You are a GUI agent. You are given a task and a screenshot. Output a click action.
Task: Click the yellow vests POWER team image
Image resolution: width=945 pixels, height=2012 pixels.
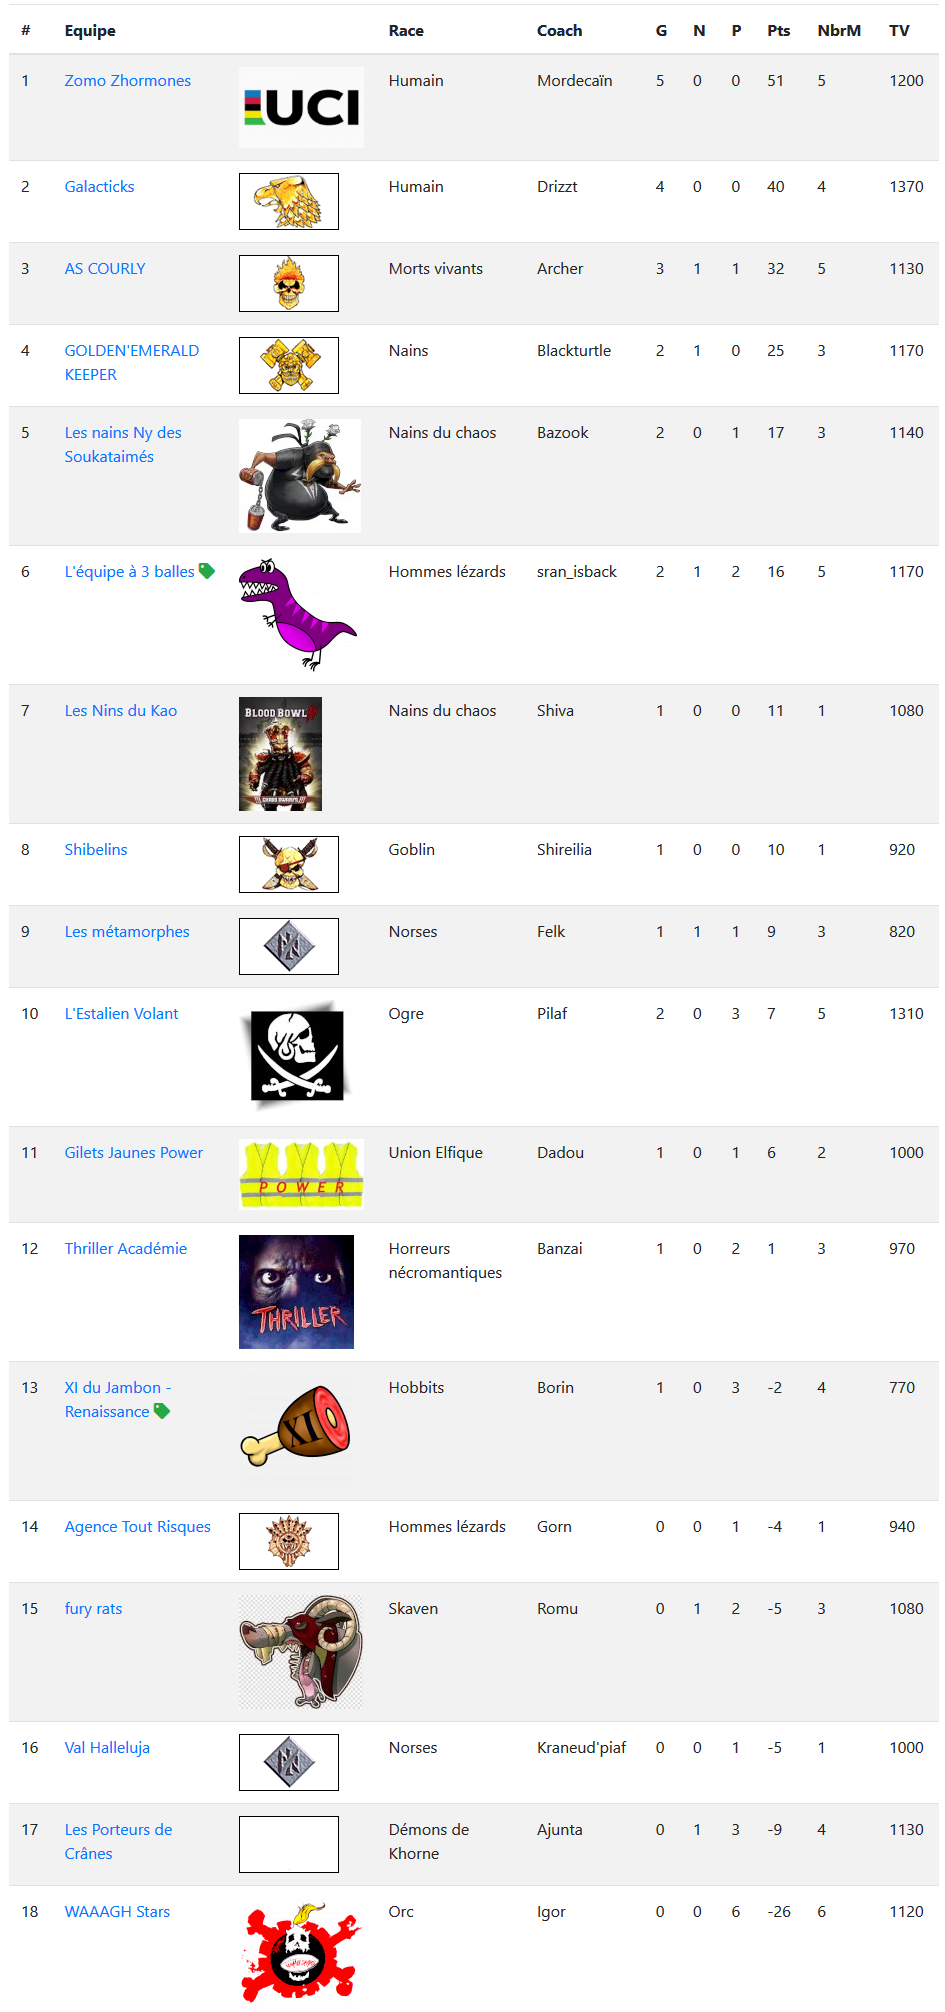[301, 1174]
